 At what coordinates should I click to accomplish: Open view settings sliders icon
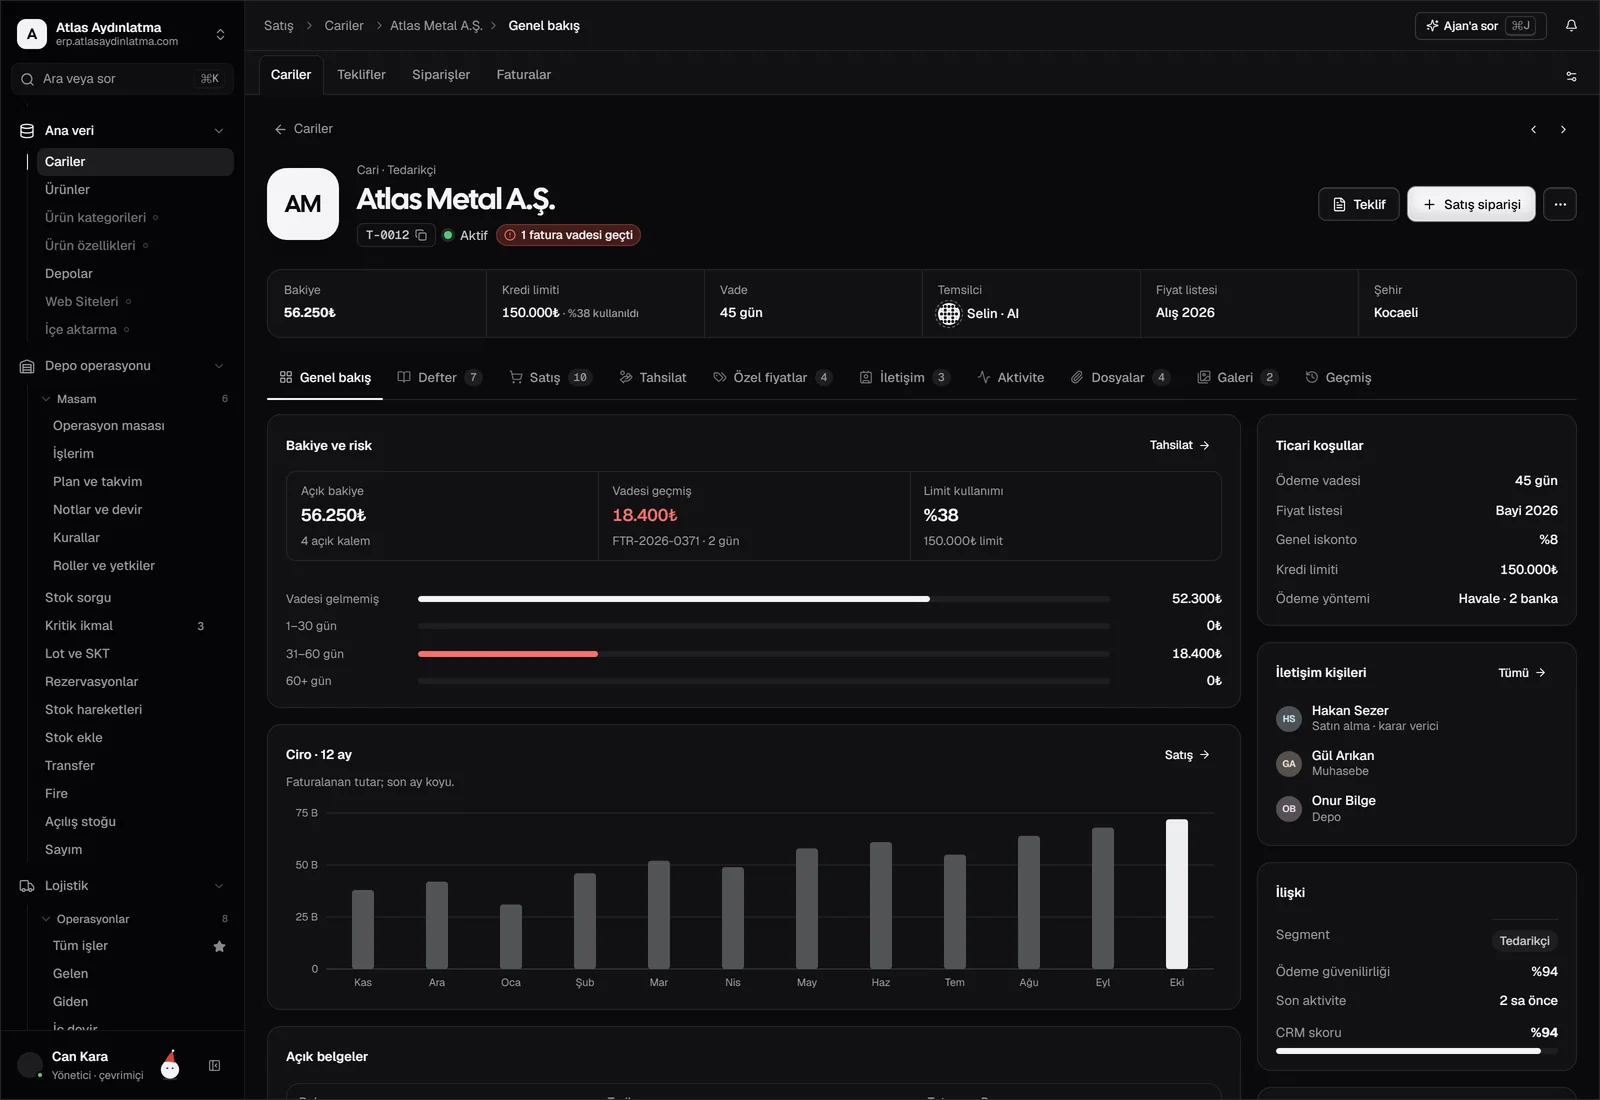(1571, 76)
